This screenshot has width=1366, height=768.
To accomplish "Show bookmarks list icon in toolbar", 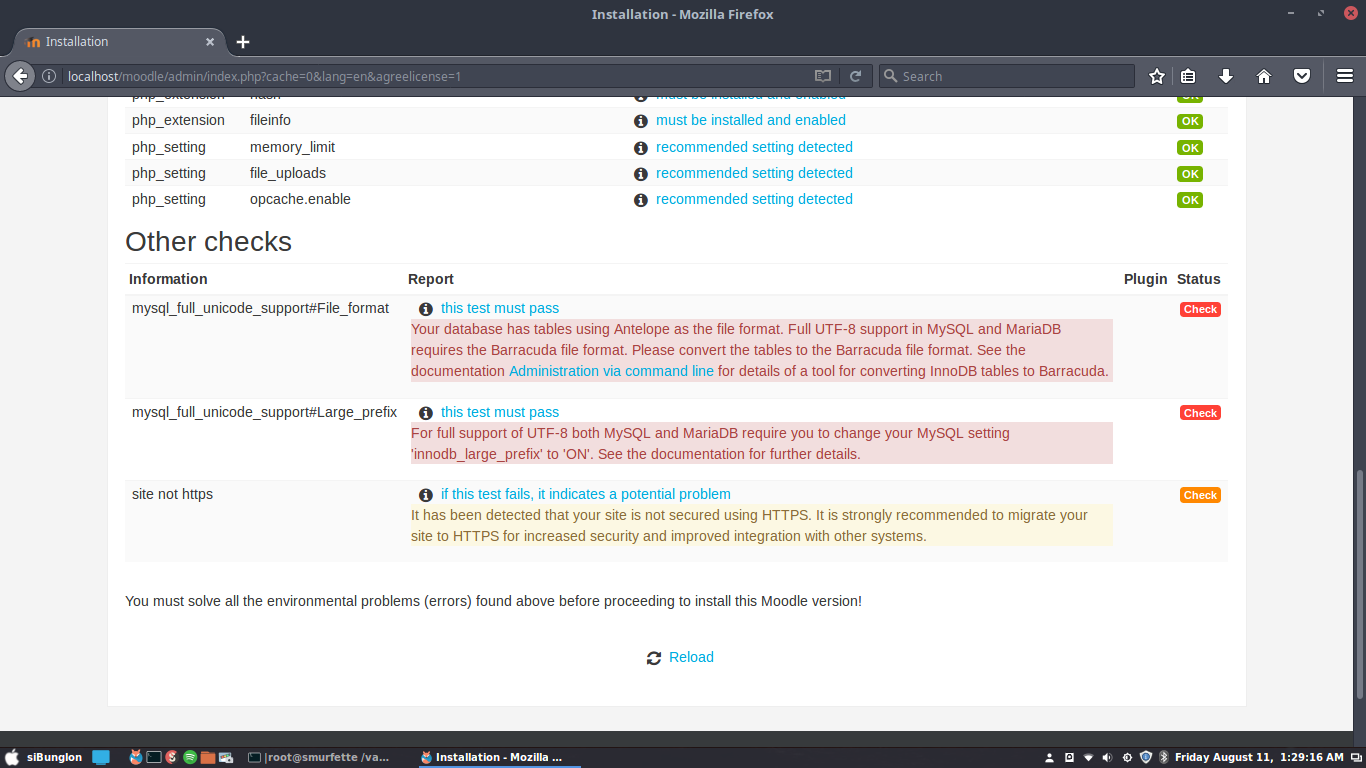I will (x=1188, y=76).
